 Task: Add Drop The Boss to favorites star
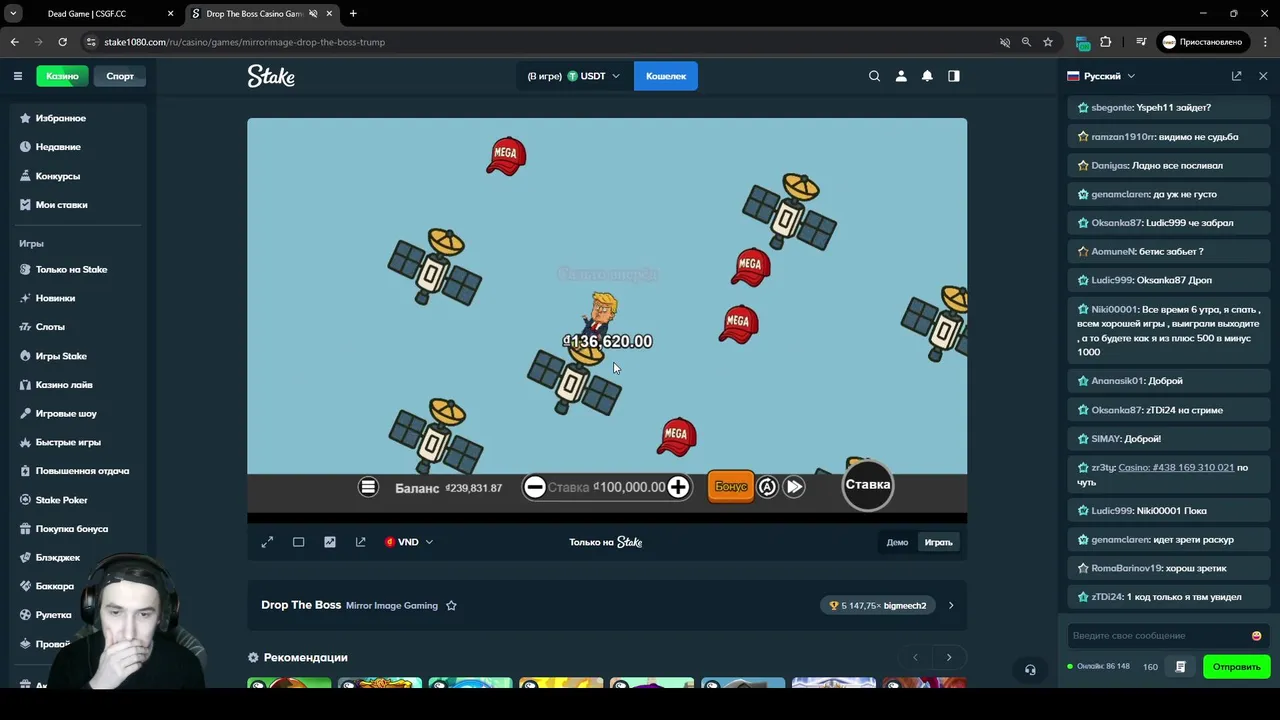[x=451, y=605]
